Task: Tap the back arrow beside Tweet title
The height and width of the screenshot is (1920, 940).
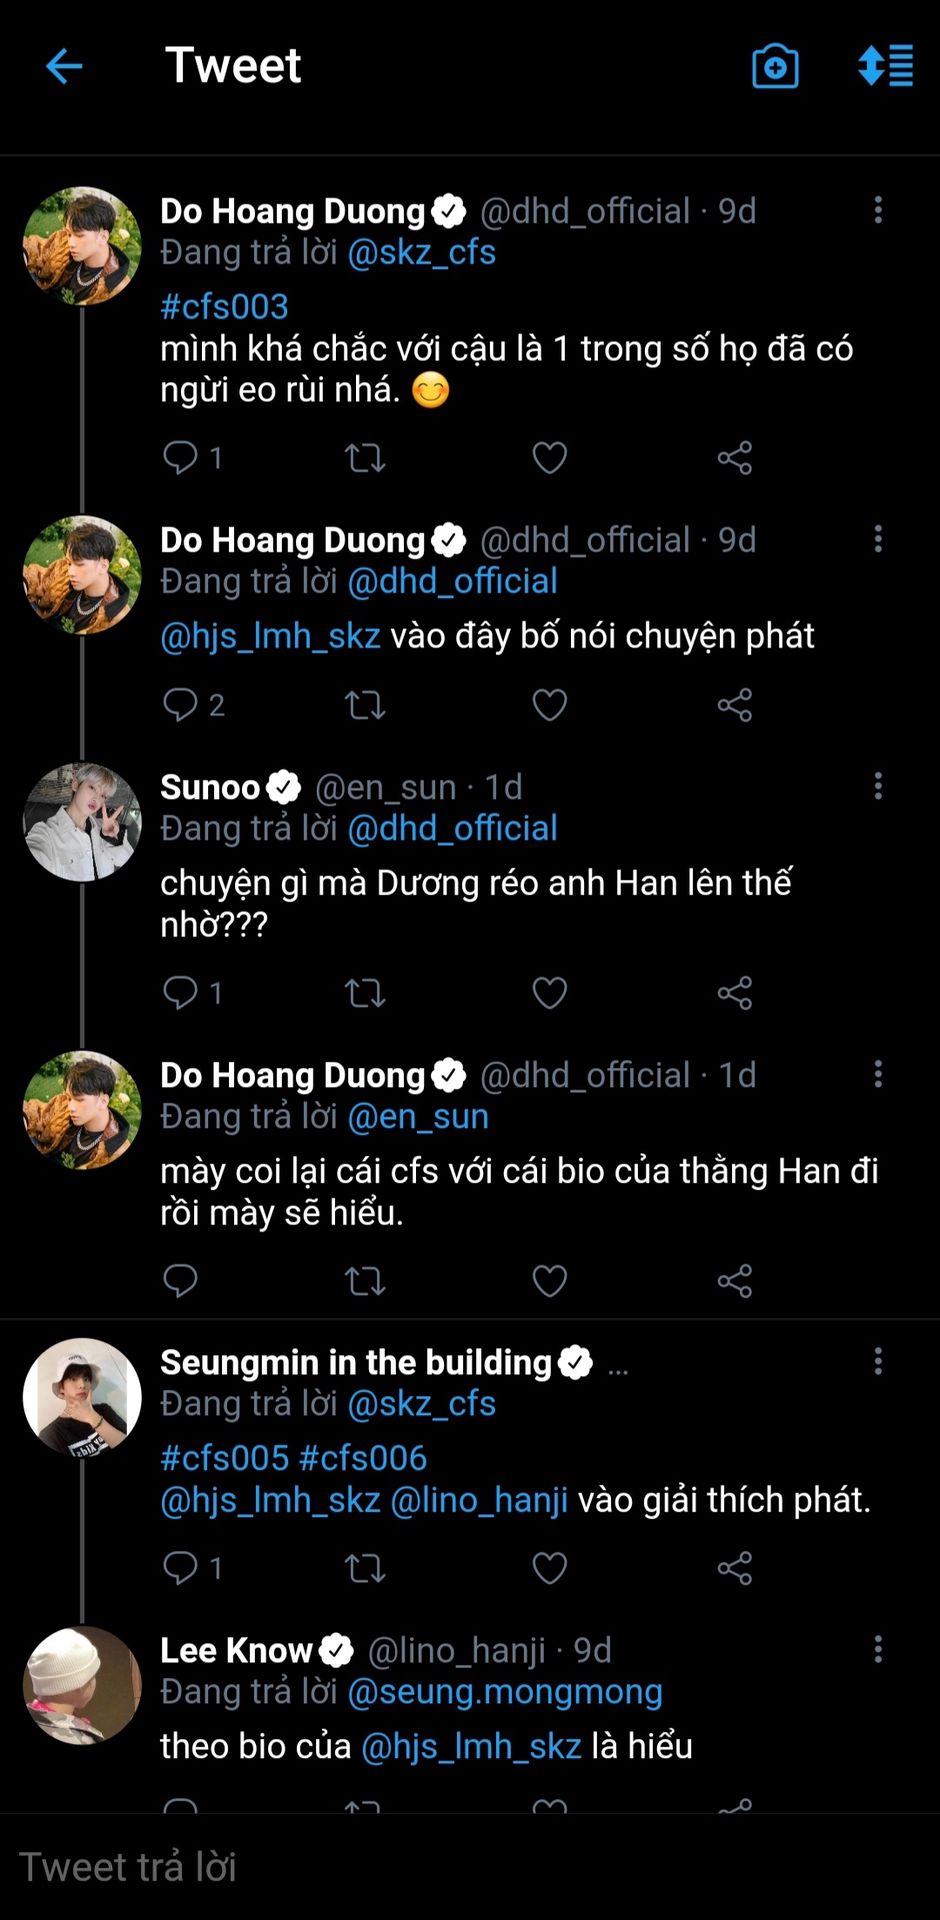Action: 64,67
